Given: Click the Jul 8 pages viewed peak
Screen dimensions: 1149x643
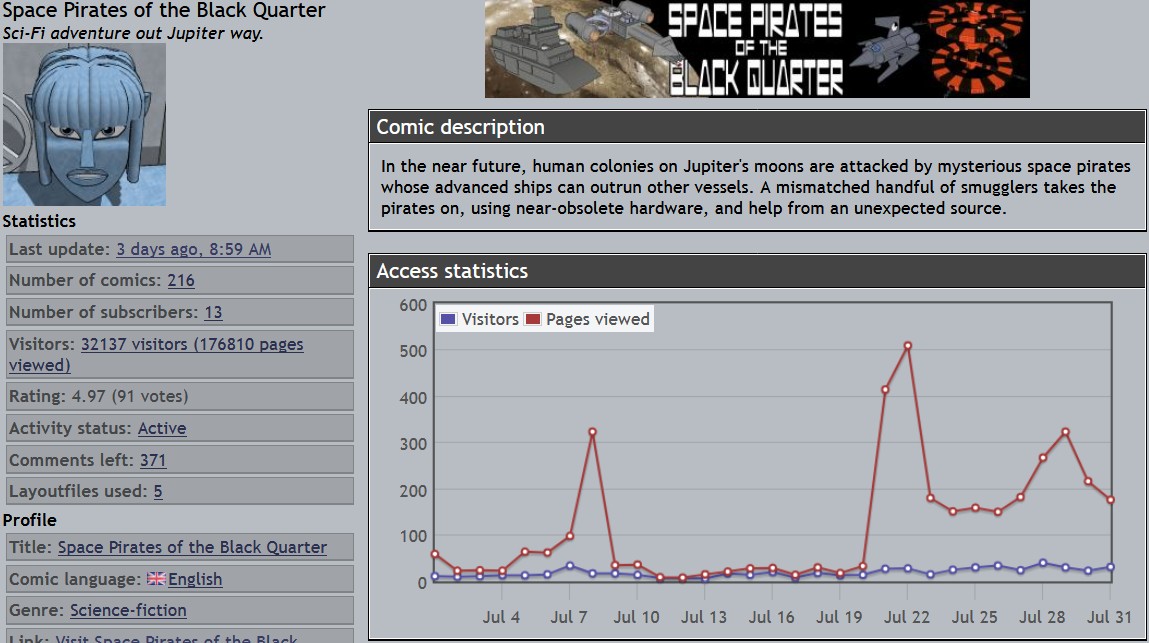Looking at the screenshot, I should 592,432.
